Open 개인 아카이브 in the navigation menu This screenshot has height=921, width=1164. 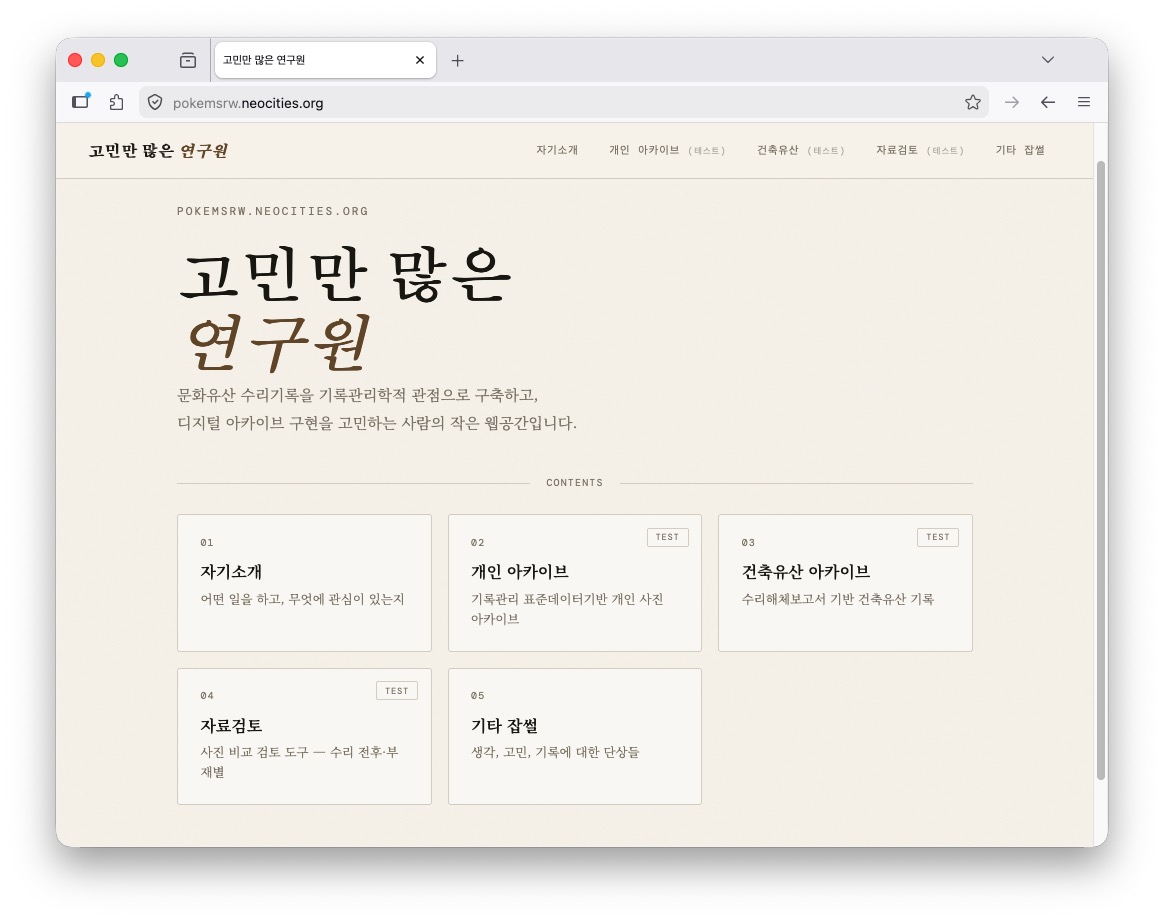667,150
